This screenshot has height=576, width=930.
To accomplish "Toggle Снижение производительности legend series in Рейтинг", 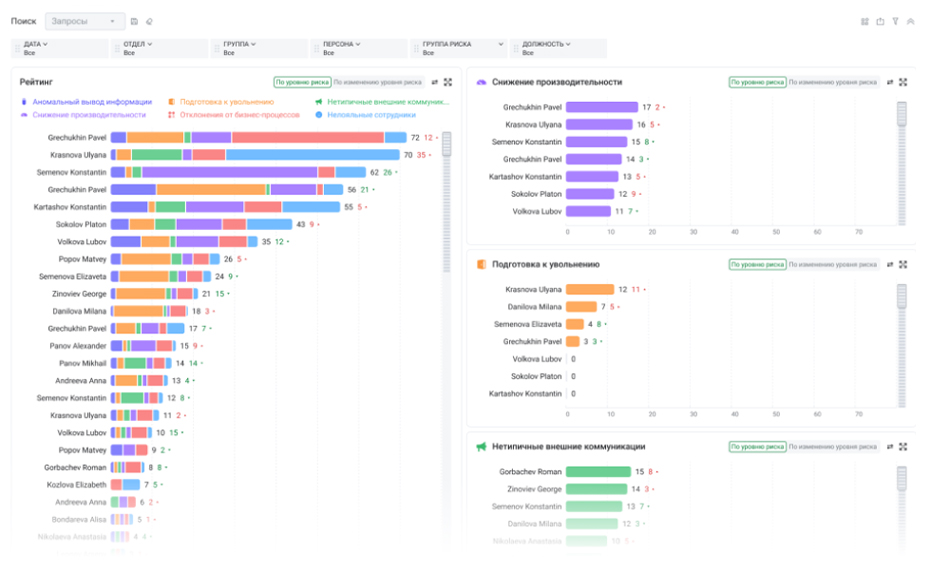I will tap(83, 115).
